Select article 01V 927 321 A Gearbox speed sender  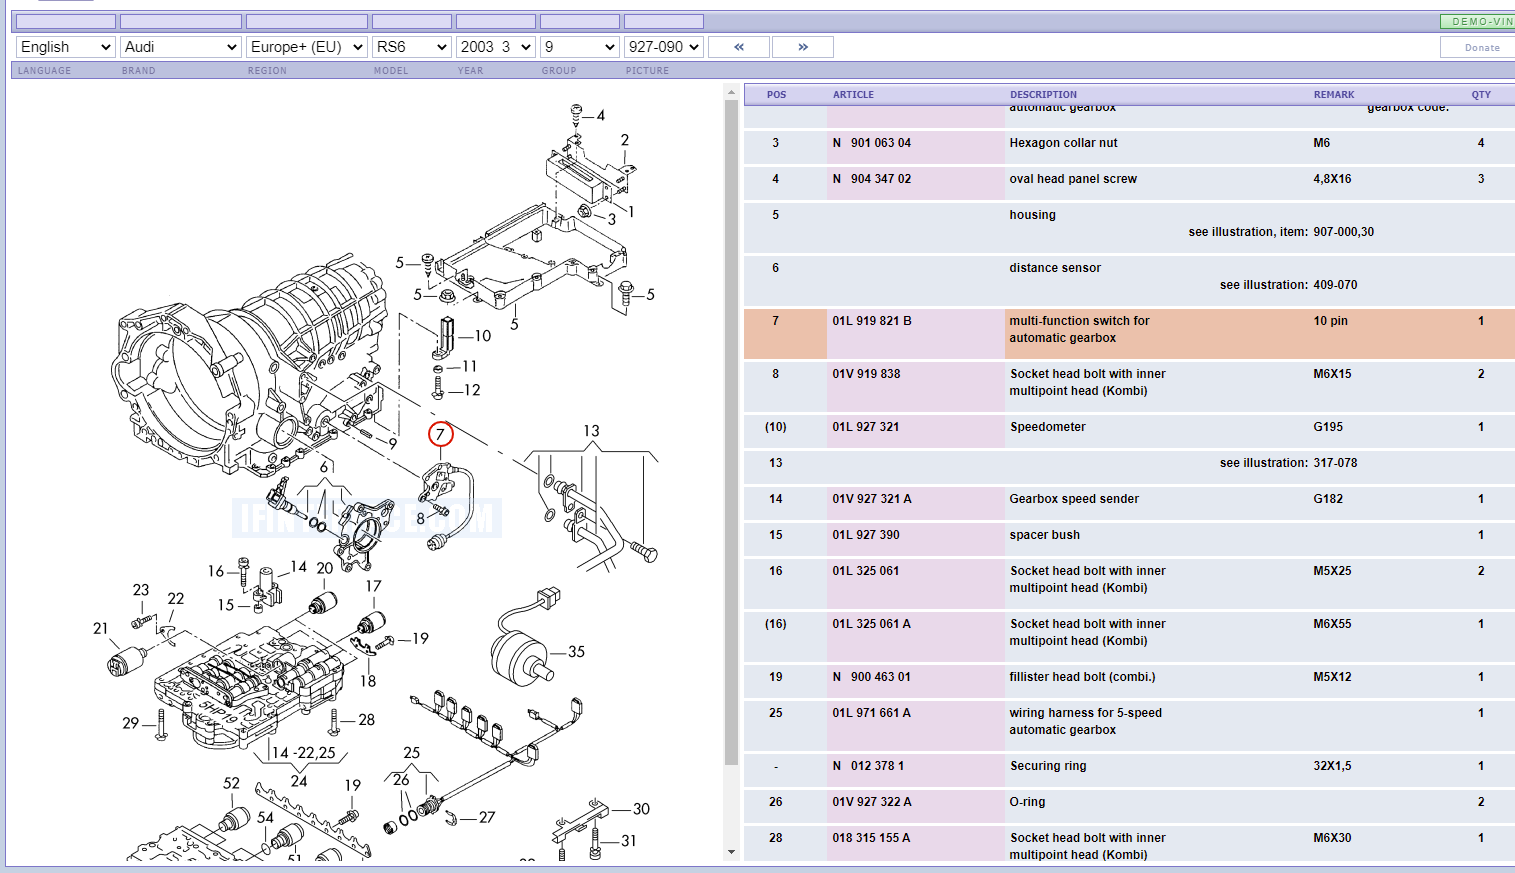click(x=872, y=499)
